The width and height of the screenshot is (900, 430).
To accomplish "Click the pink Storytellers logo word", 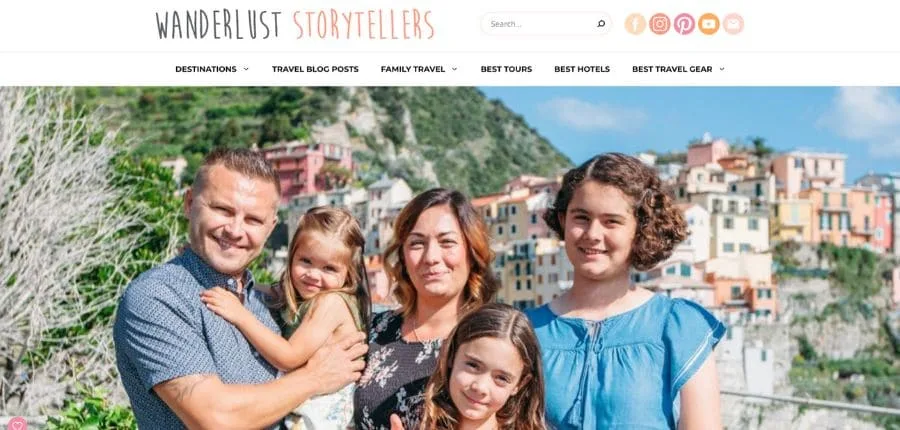I will tap(364, 25).
